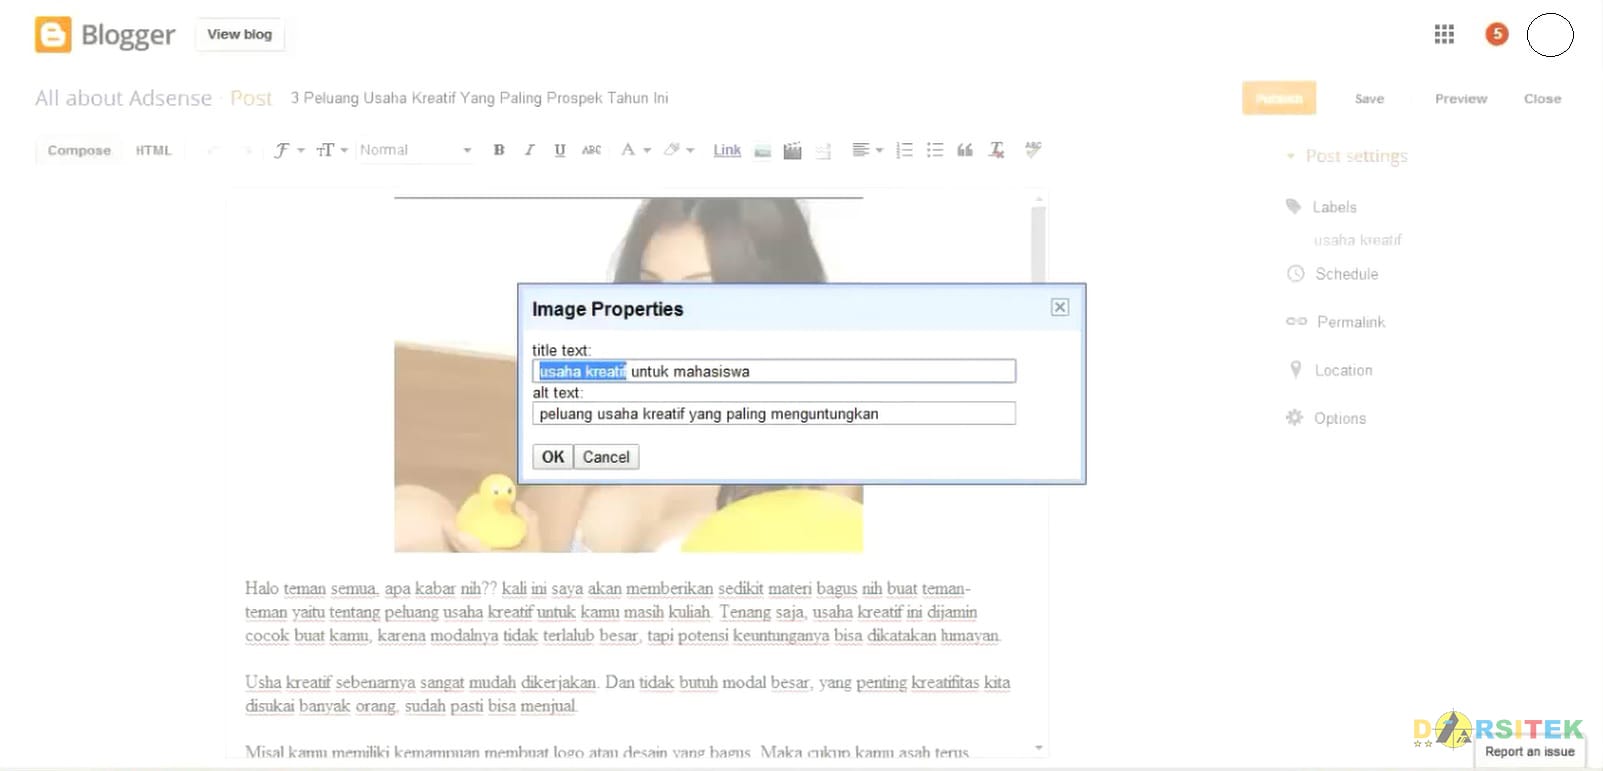
Task: Expand the Labels setting
Action: tap(1322, 207)
